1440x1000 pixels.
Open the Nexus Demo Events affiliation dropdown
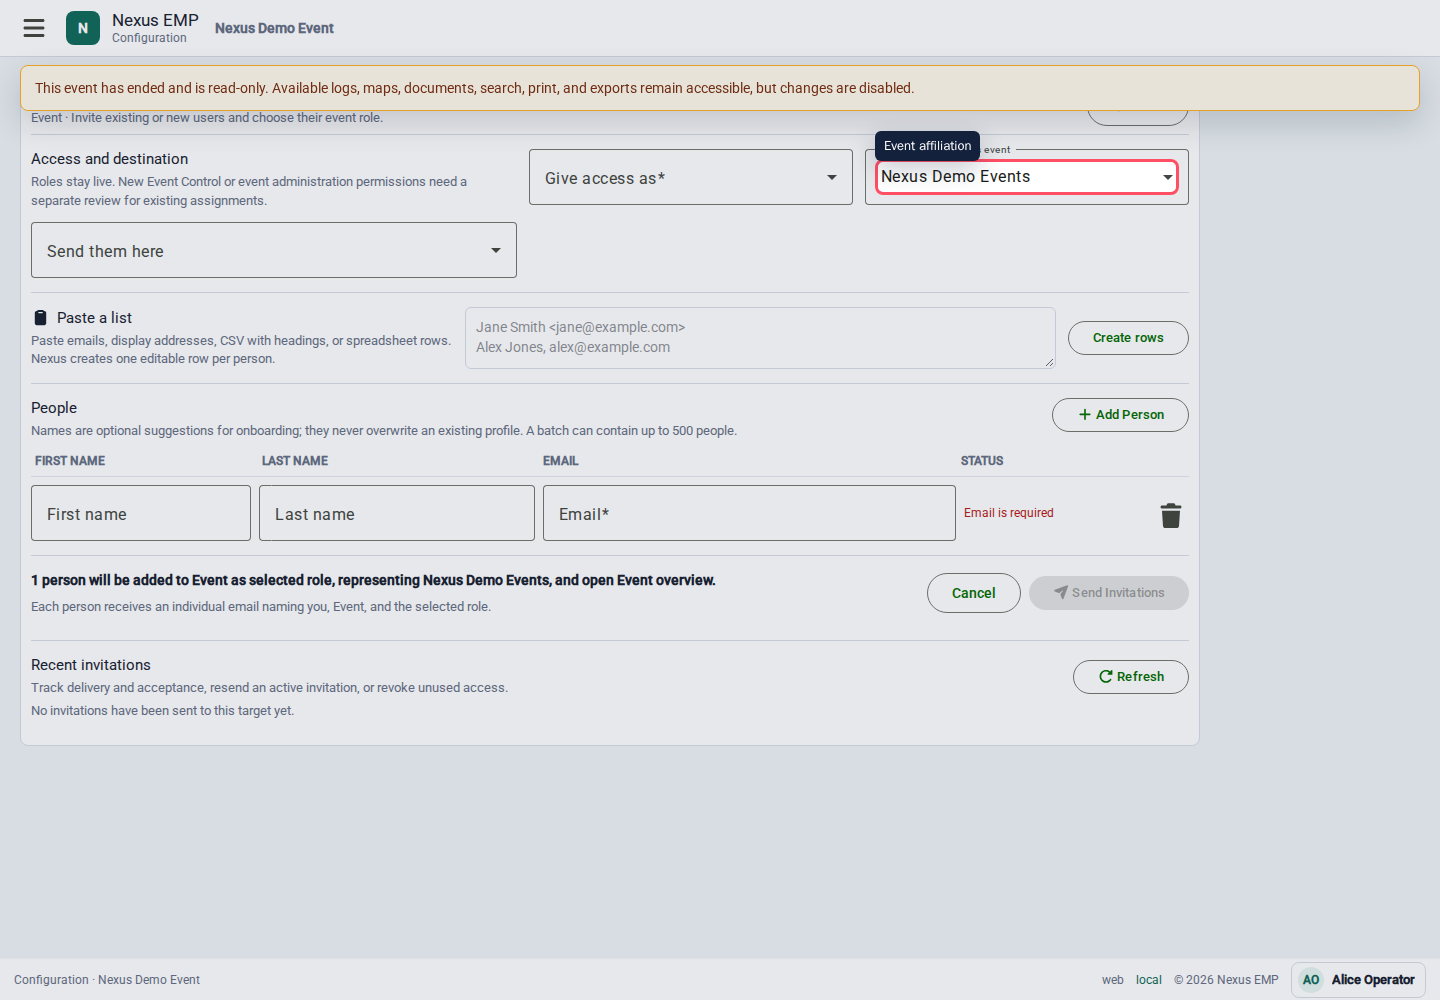pyautogui.click(x=1027, y=177)
